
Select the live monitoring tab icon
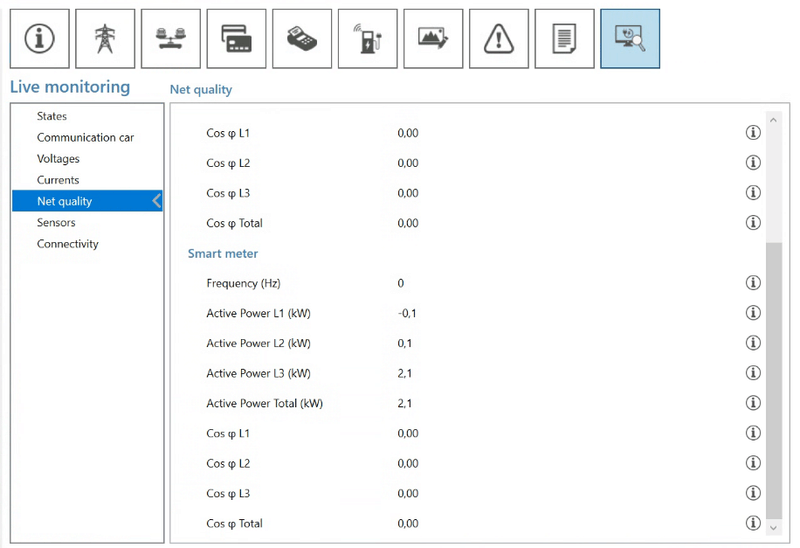(630, 38)
